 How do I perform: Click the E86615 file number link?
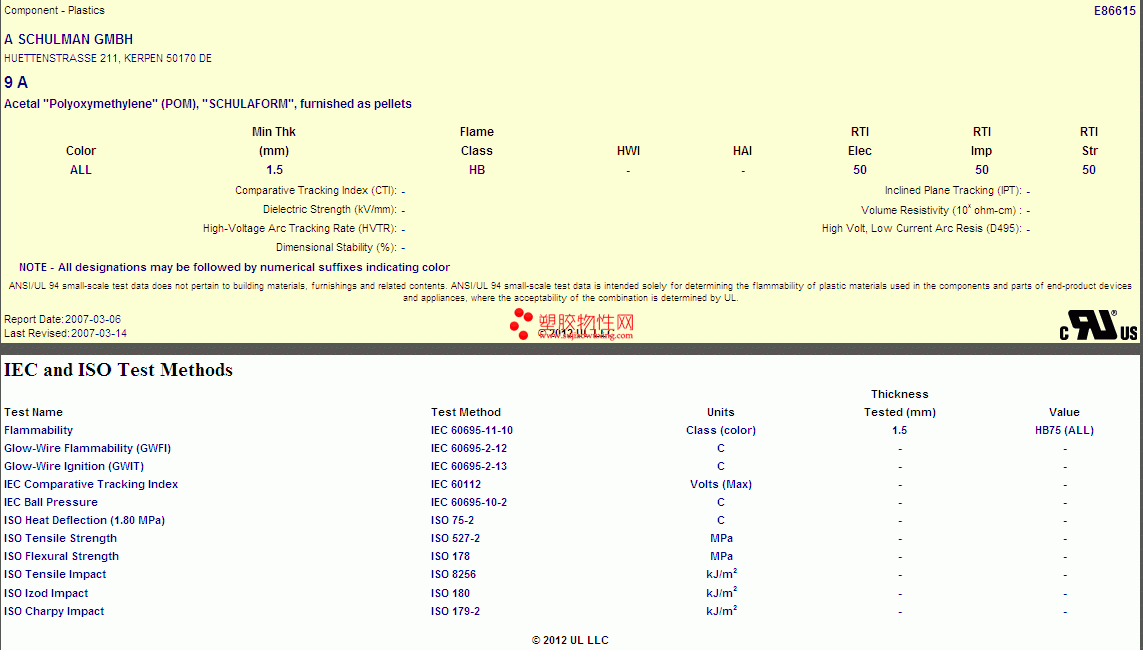[1115, 11]
